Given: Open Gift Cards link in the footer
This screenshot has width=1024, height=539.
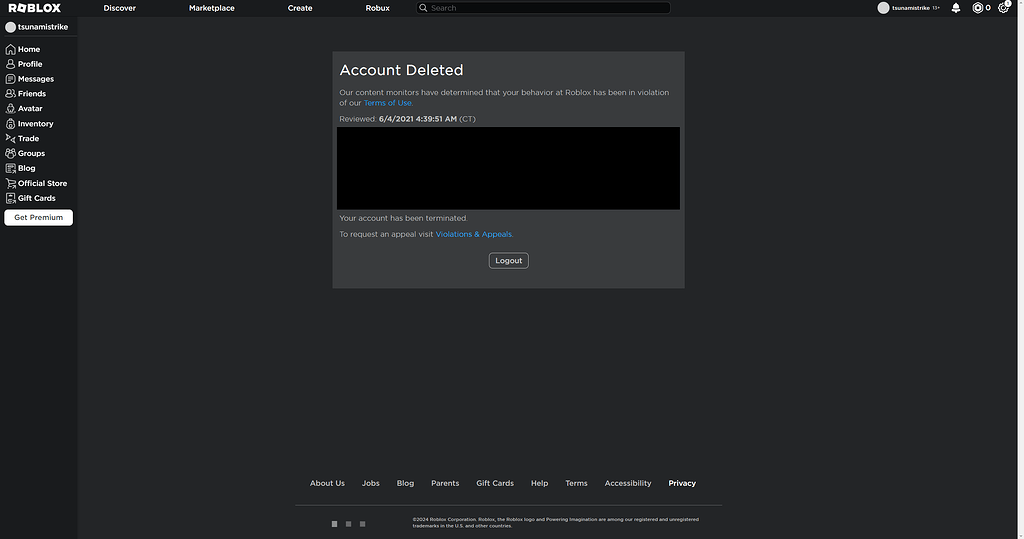Looking at the screenshot, I should (495, 483).
